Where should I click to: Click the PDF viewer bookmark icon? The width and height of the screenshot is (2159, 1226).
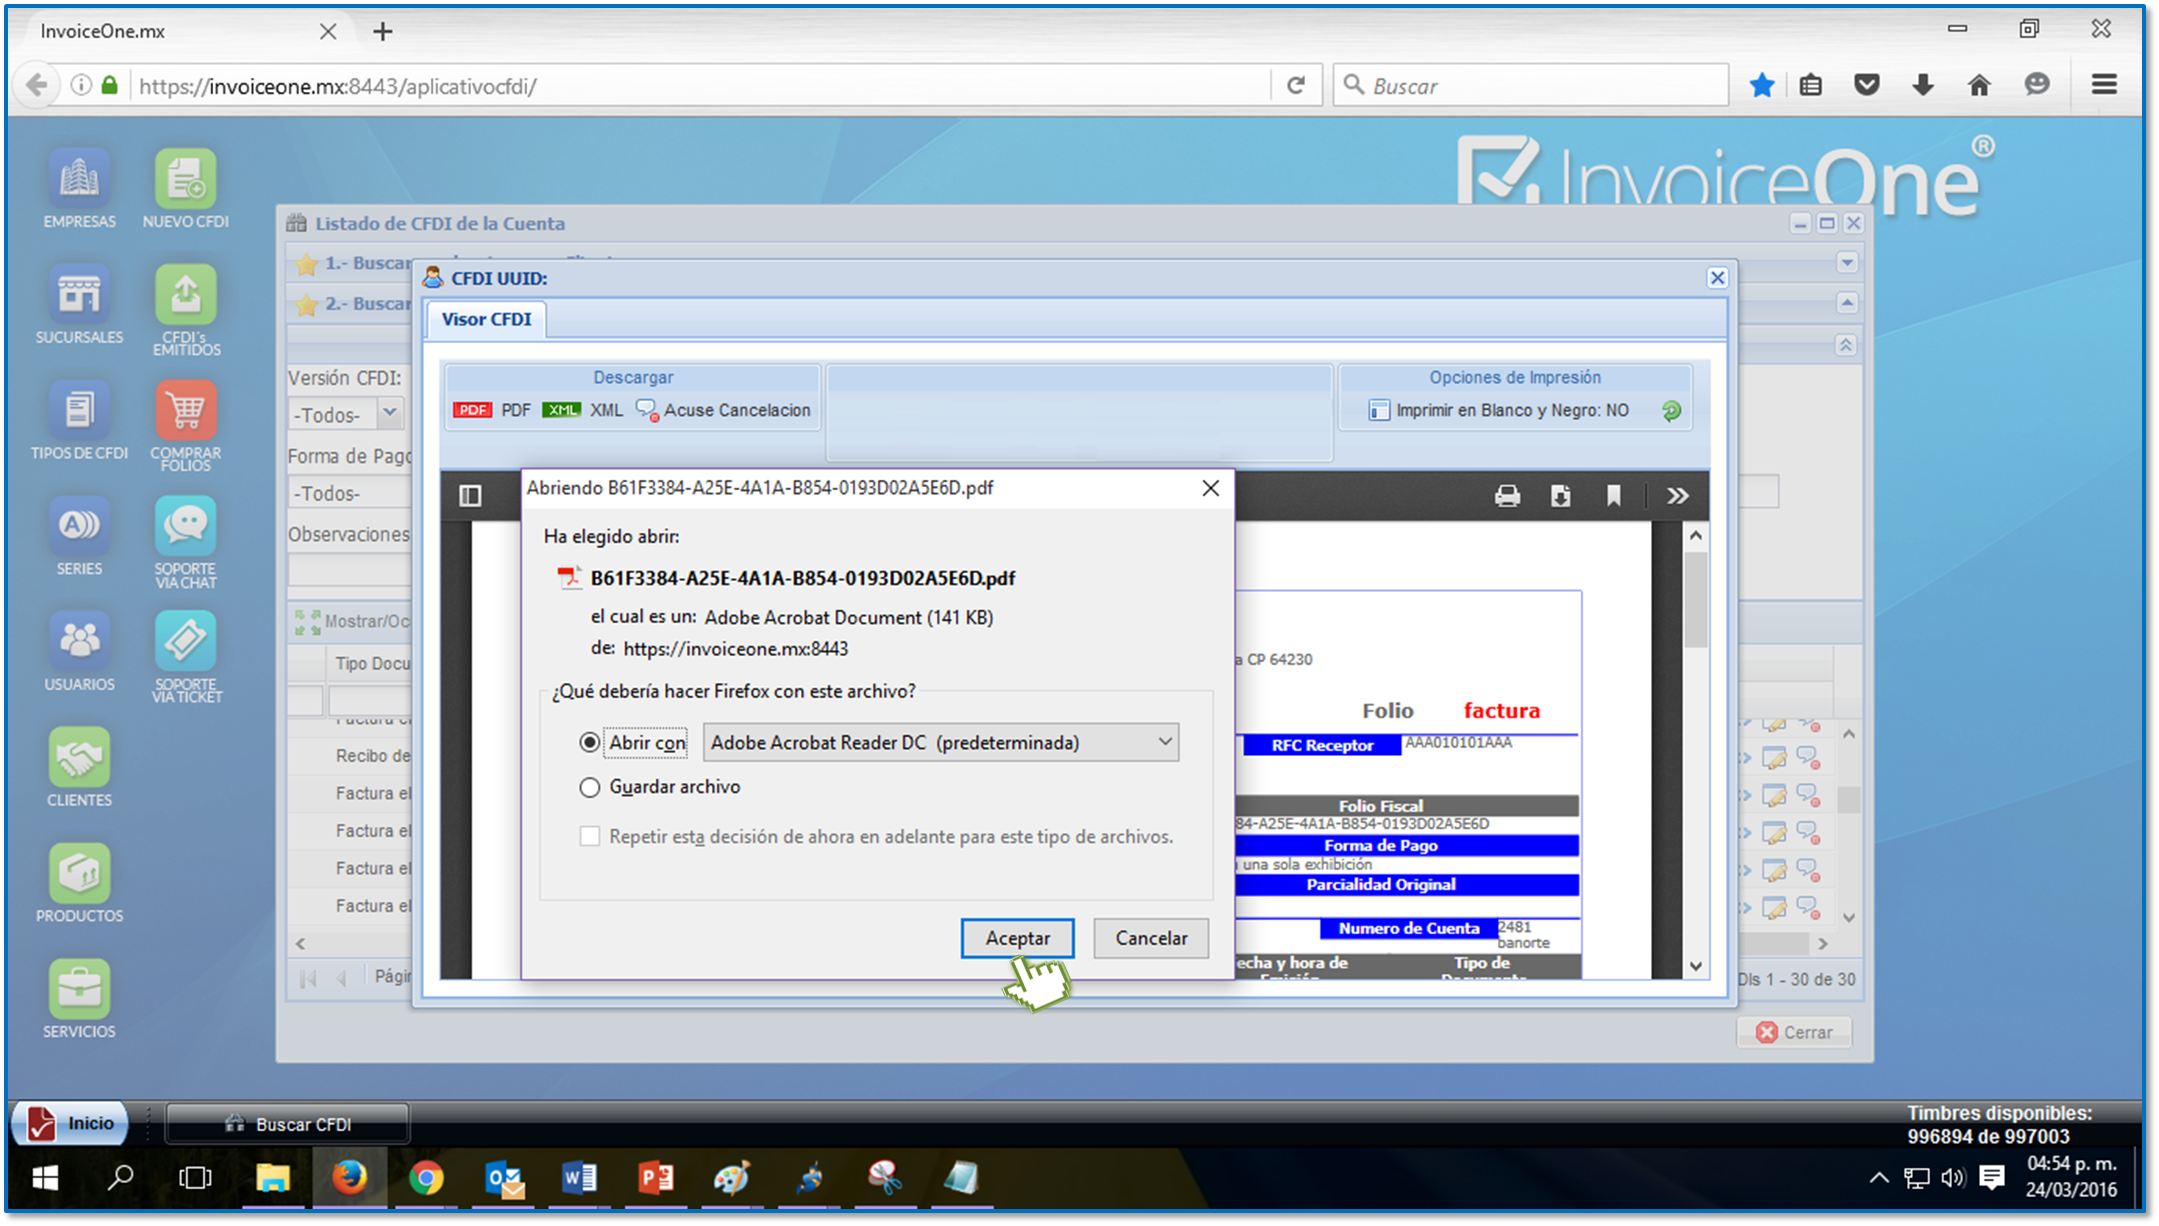[x=1613, y=496]
